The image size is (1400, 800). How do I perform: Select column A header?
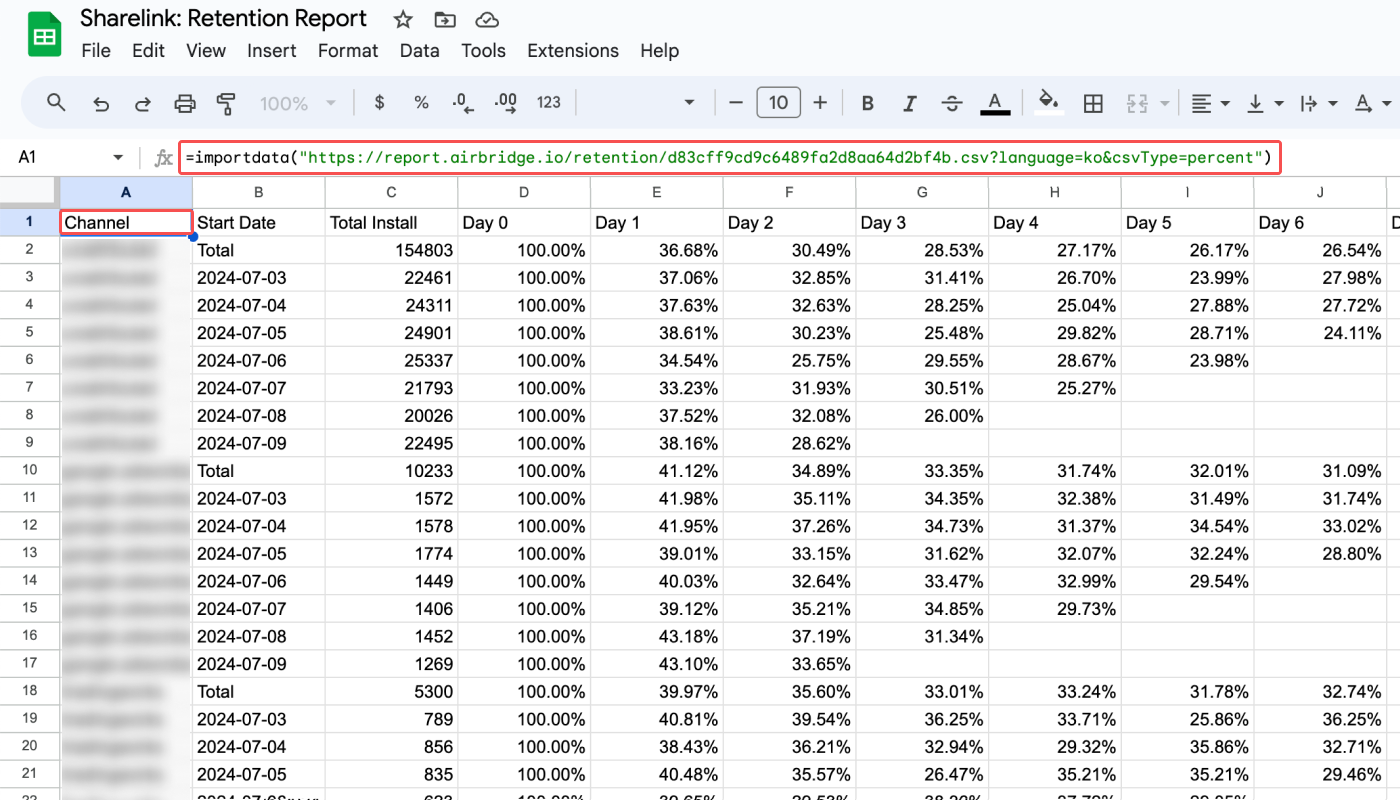126,192
